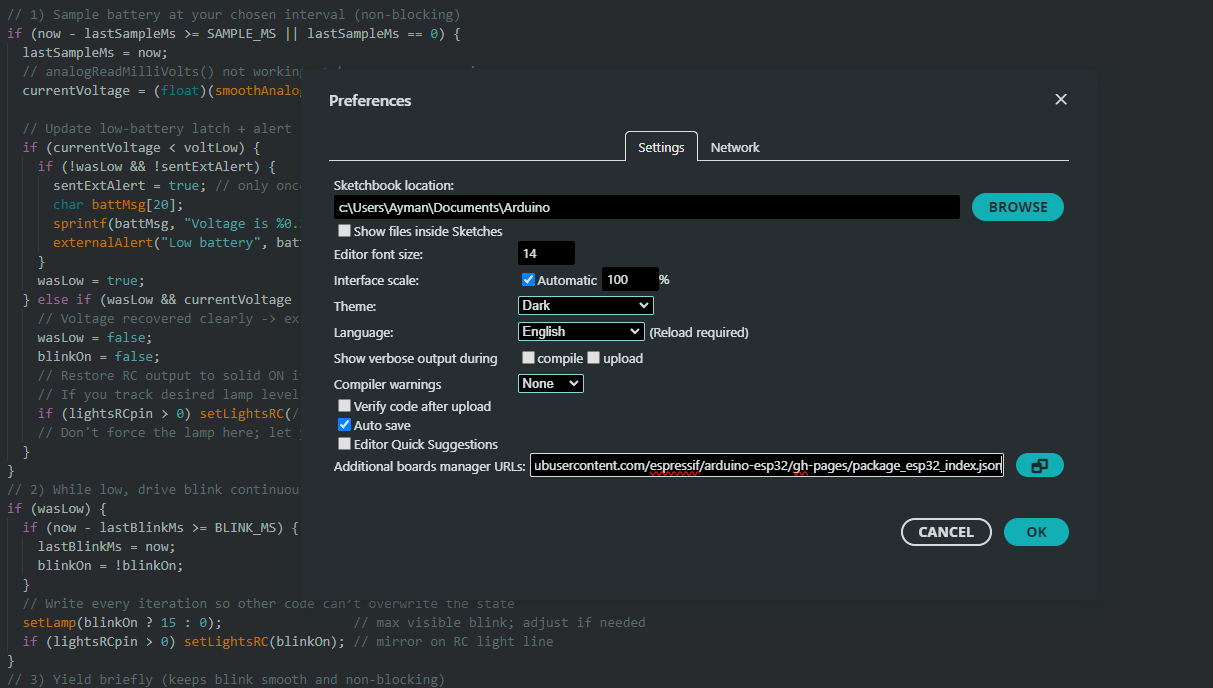This screenshot has height=688, width=1213.
Task: Click the Editor font size field
Action: point(546,254)
